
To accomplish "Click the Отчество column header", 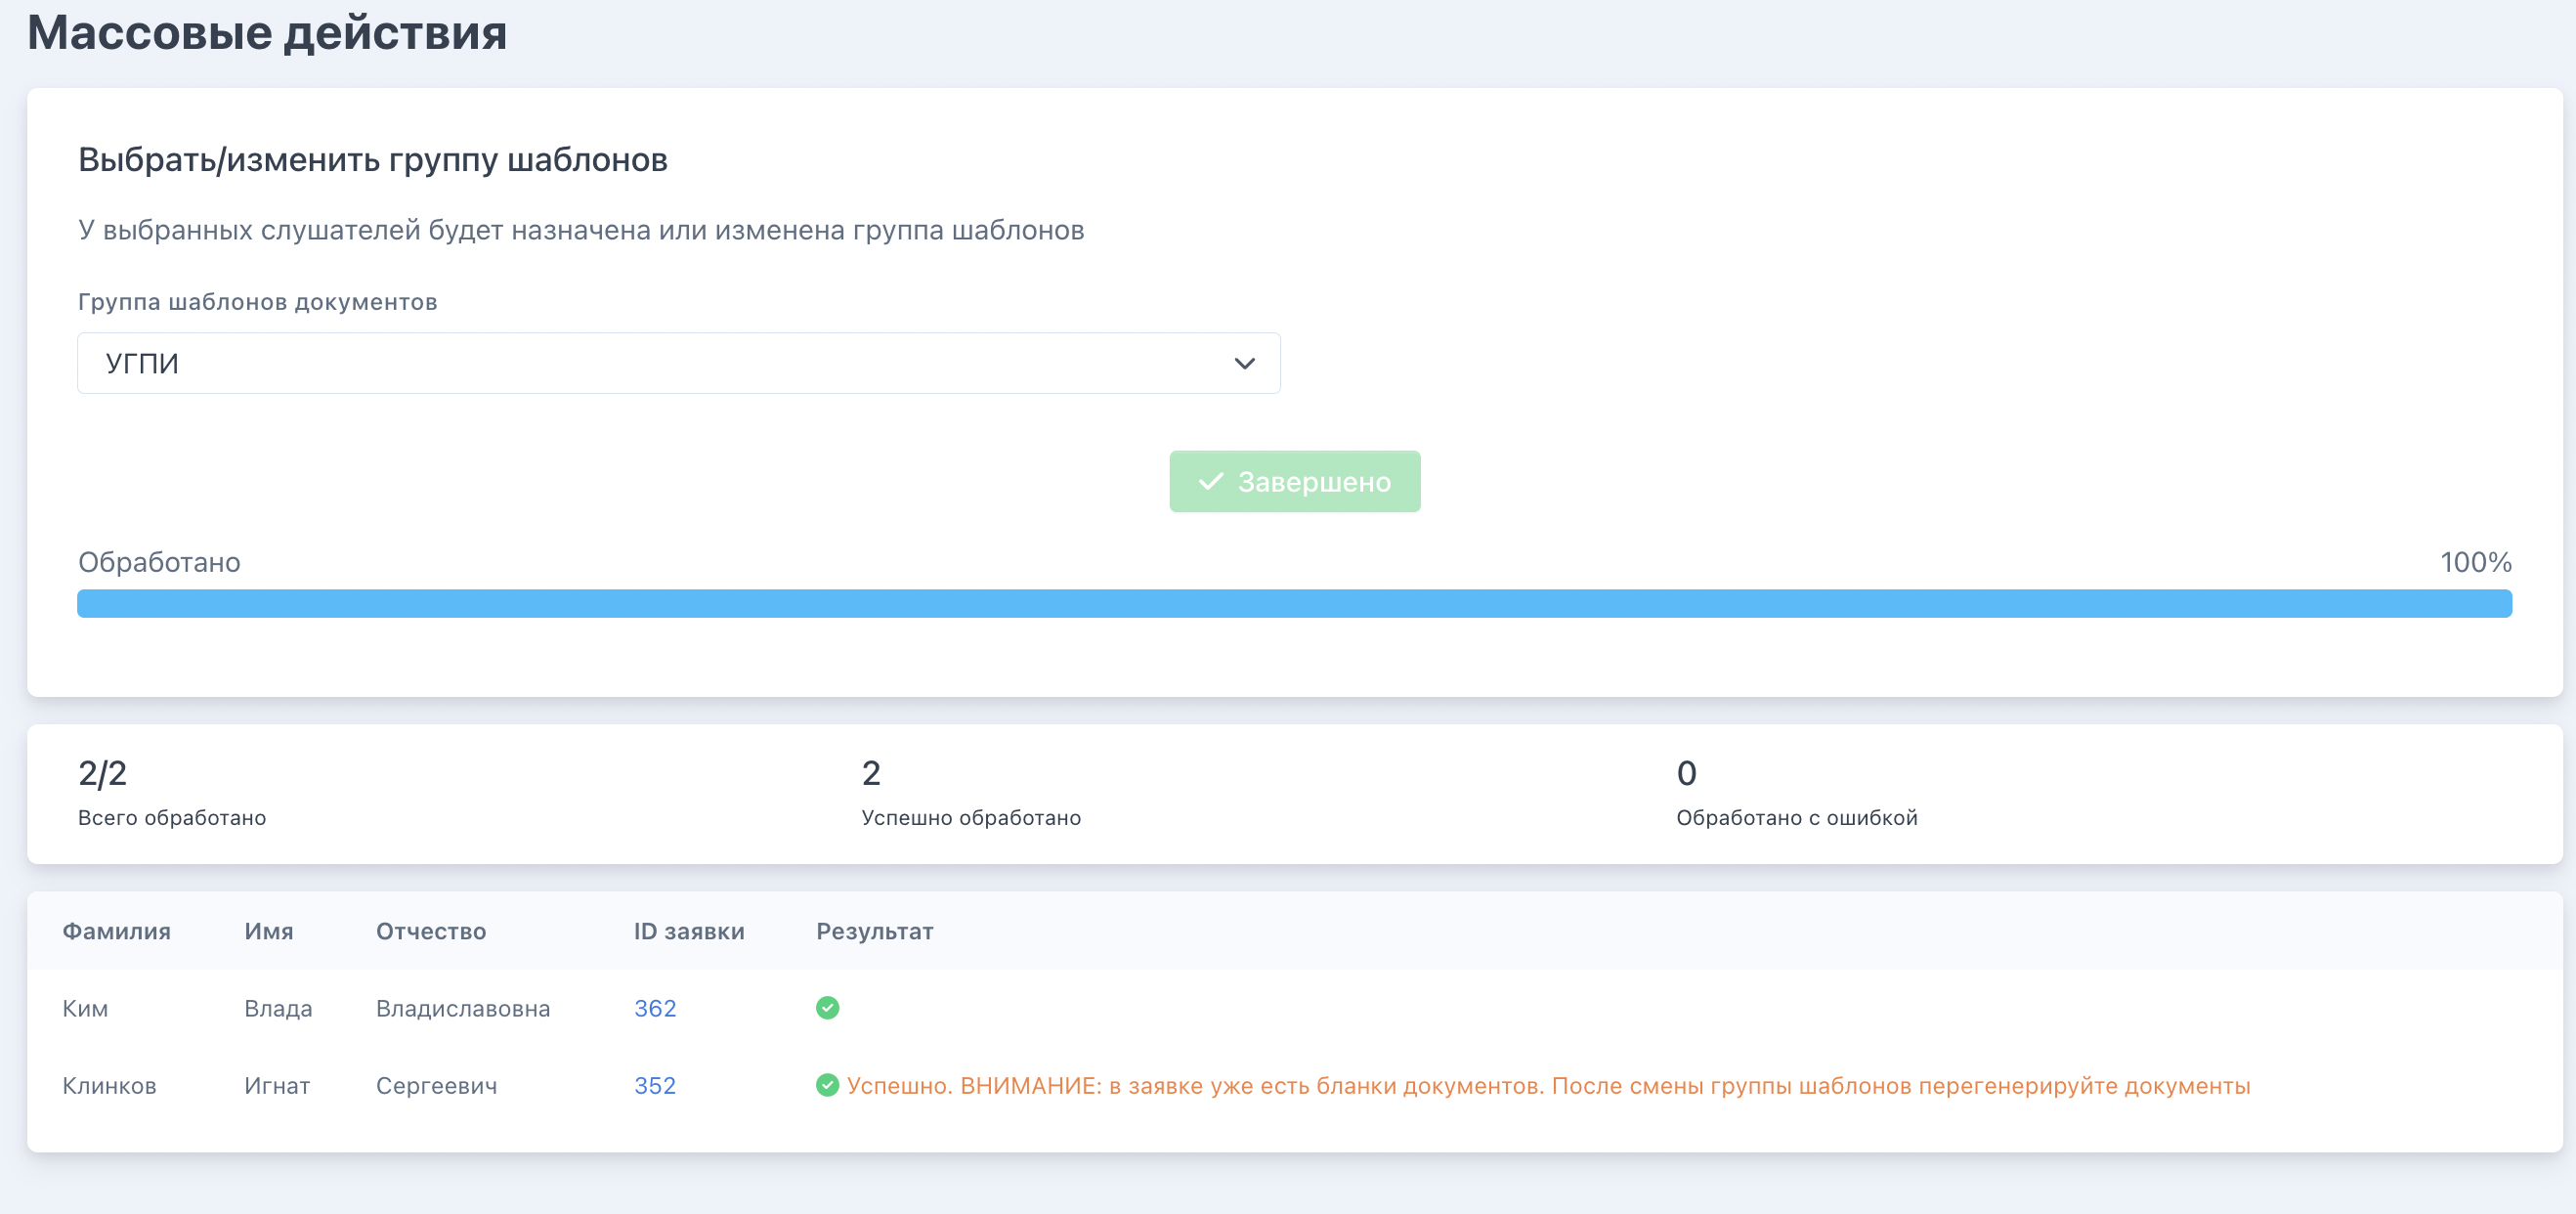I will (431, 931).
